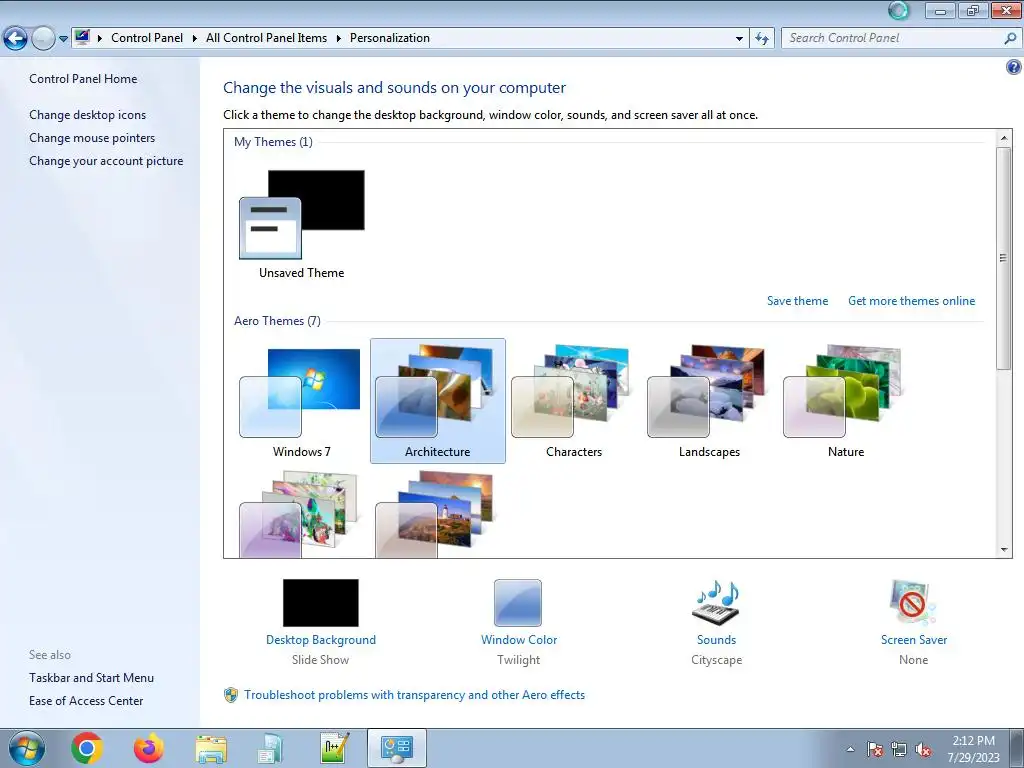1024x768 pixels.
Task: Open Windows Explorer from taskbar
Action: [211, 749]
